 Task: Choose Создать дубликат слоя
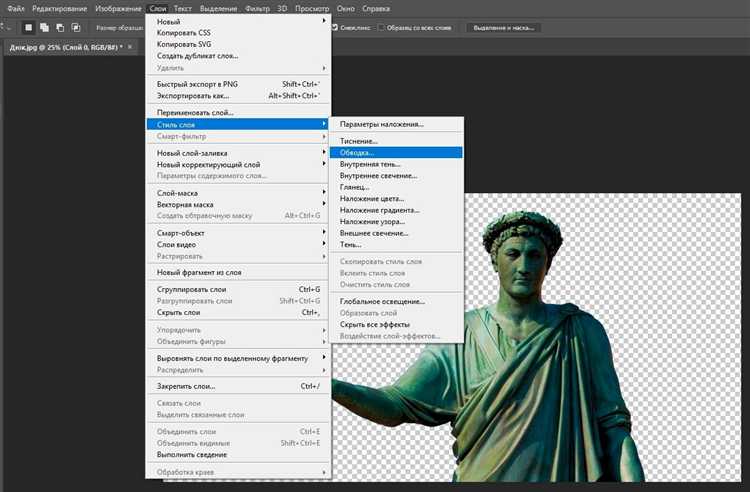coord(238,55)
